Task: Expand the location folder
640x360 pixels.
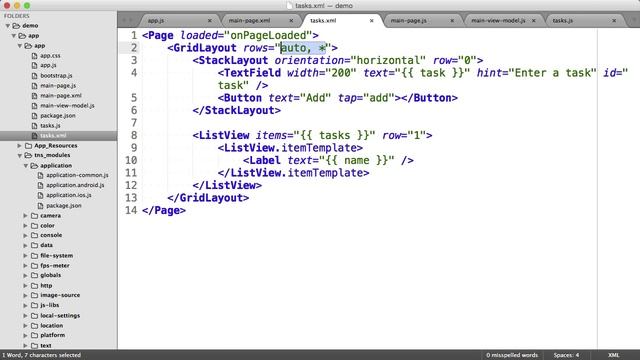Action: click(25, 326)
